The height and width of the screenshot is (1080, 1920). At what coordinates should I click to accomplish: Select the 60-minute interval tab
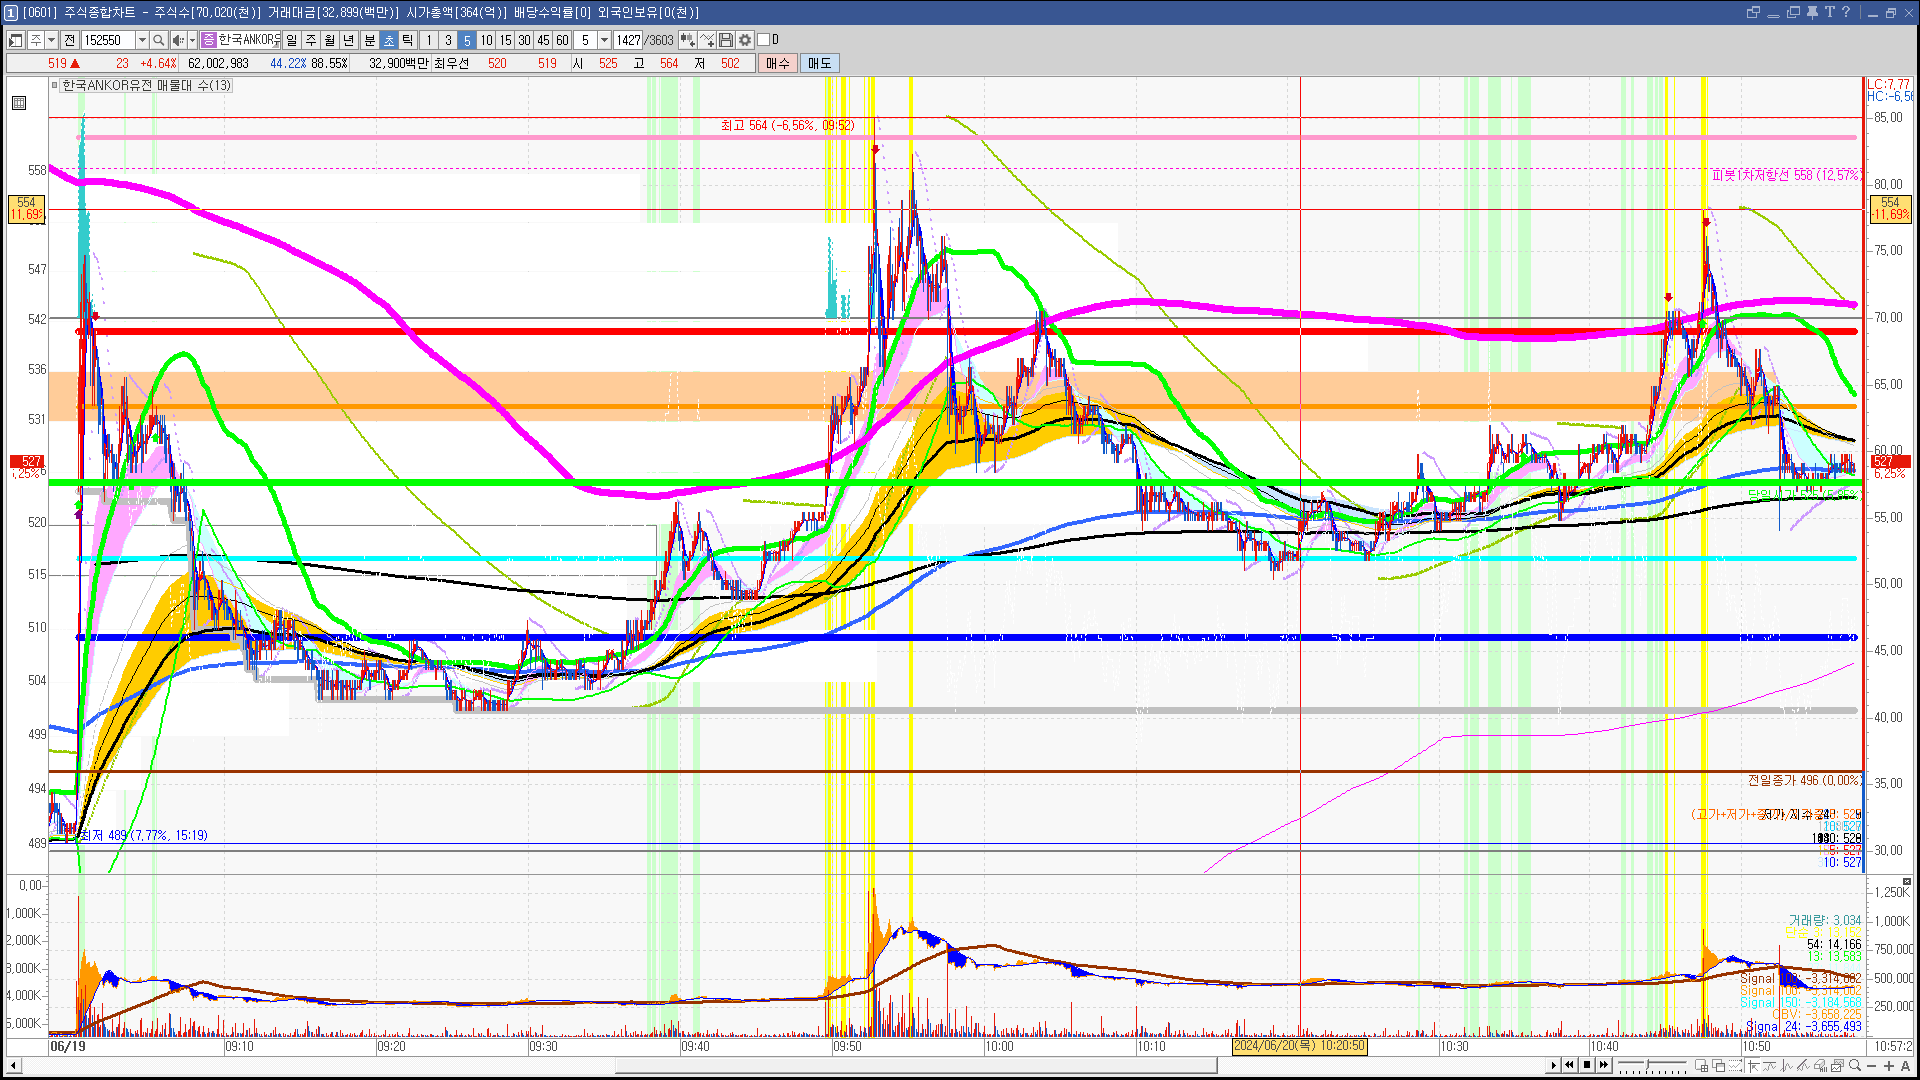[562, 40]
